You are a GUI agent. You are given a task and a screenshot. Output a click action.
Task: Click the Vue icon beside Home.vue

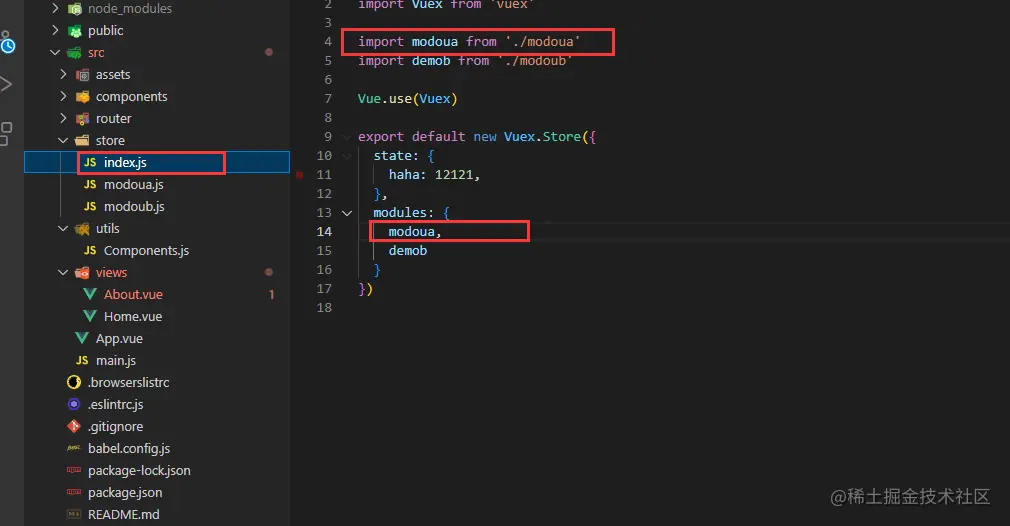pyautogui.click(x=90, y=316)
